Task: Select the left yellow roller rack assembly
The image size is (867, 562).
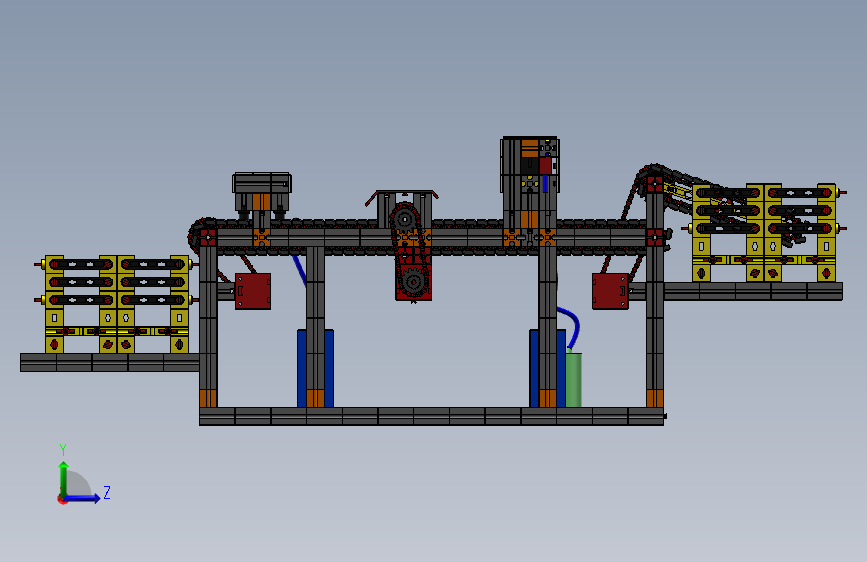Action: point(117,304)
